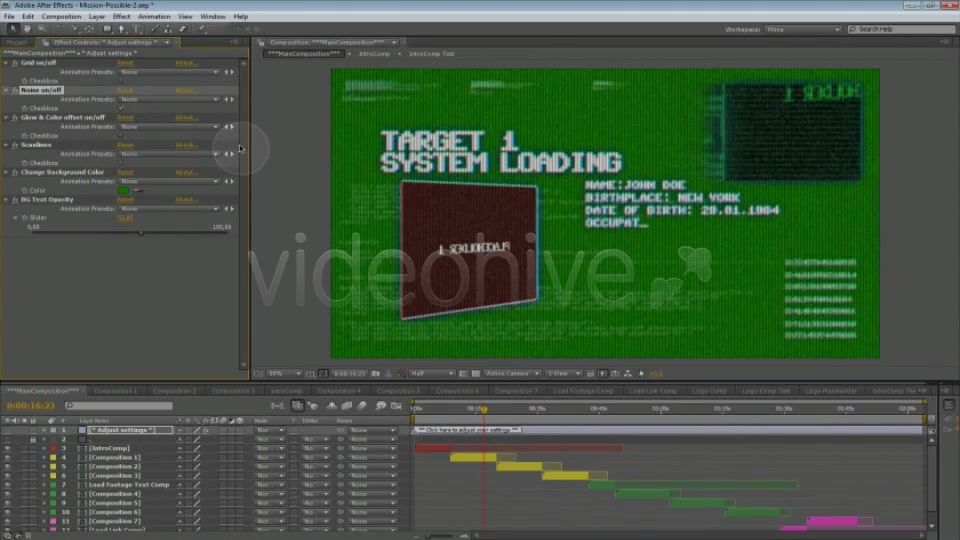Select the Puppet Pin tool
The width and height of the screenshot is (960, 540).
point(202,29)
